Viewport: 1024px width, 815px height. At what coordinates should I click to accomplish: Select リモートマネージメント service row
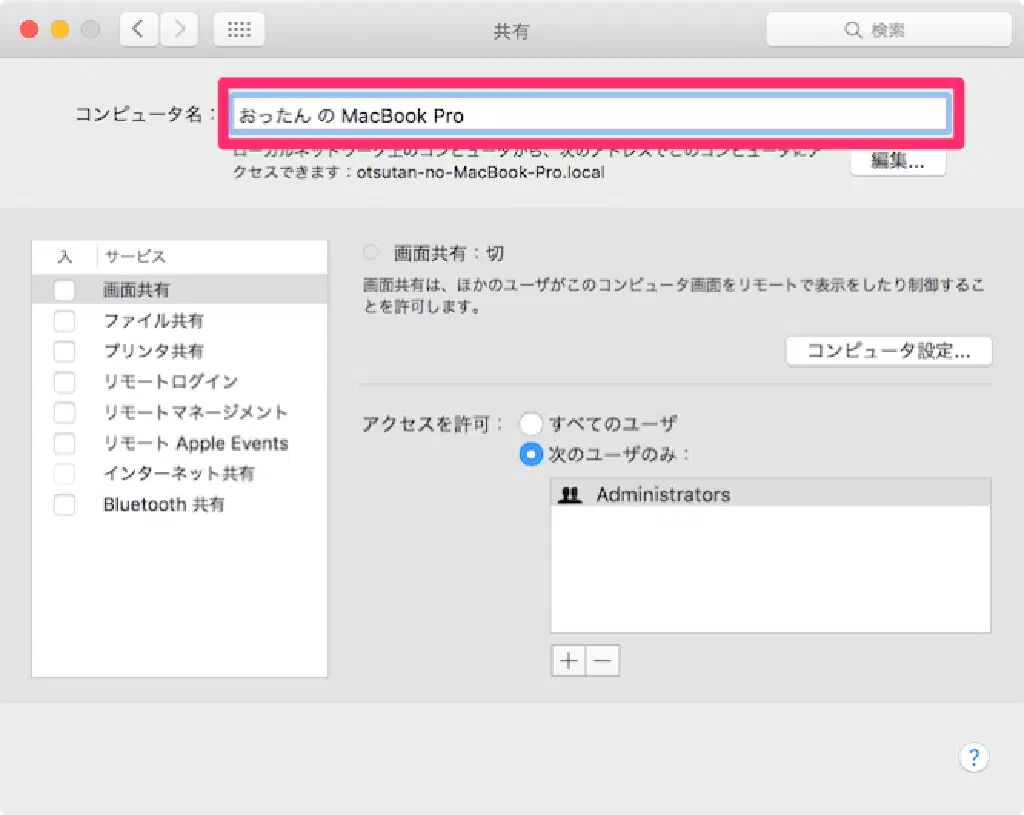pyautogui.click(x=195, y=413)
